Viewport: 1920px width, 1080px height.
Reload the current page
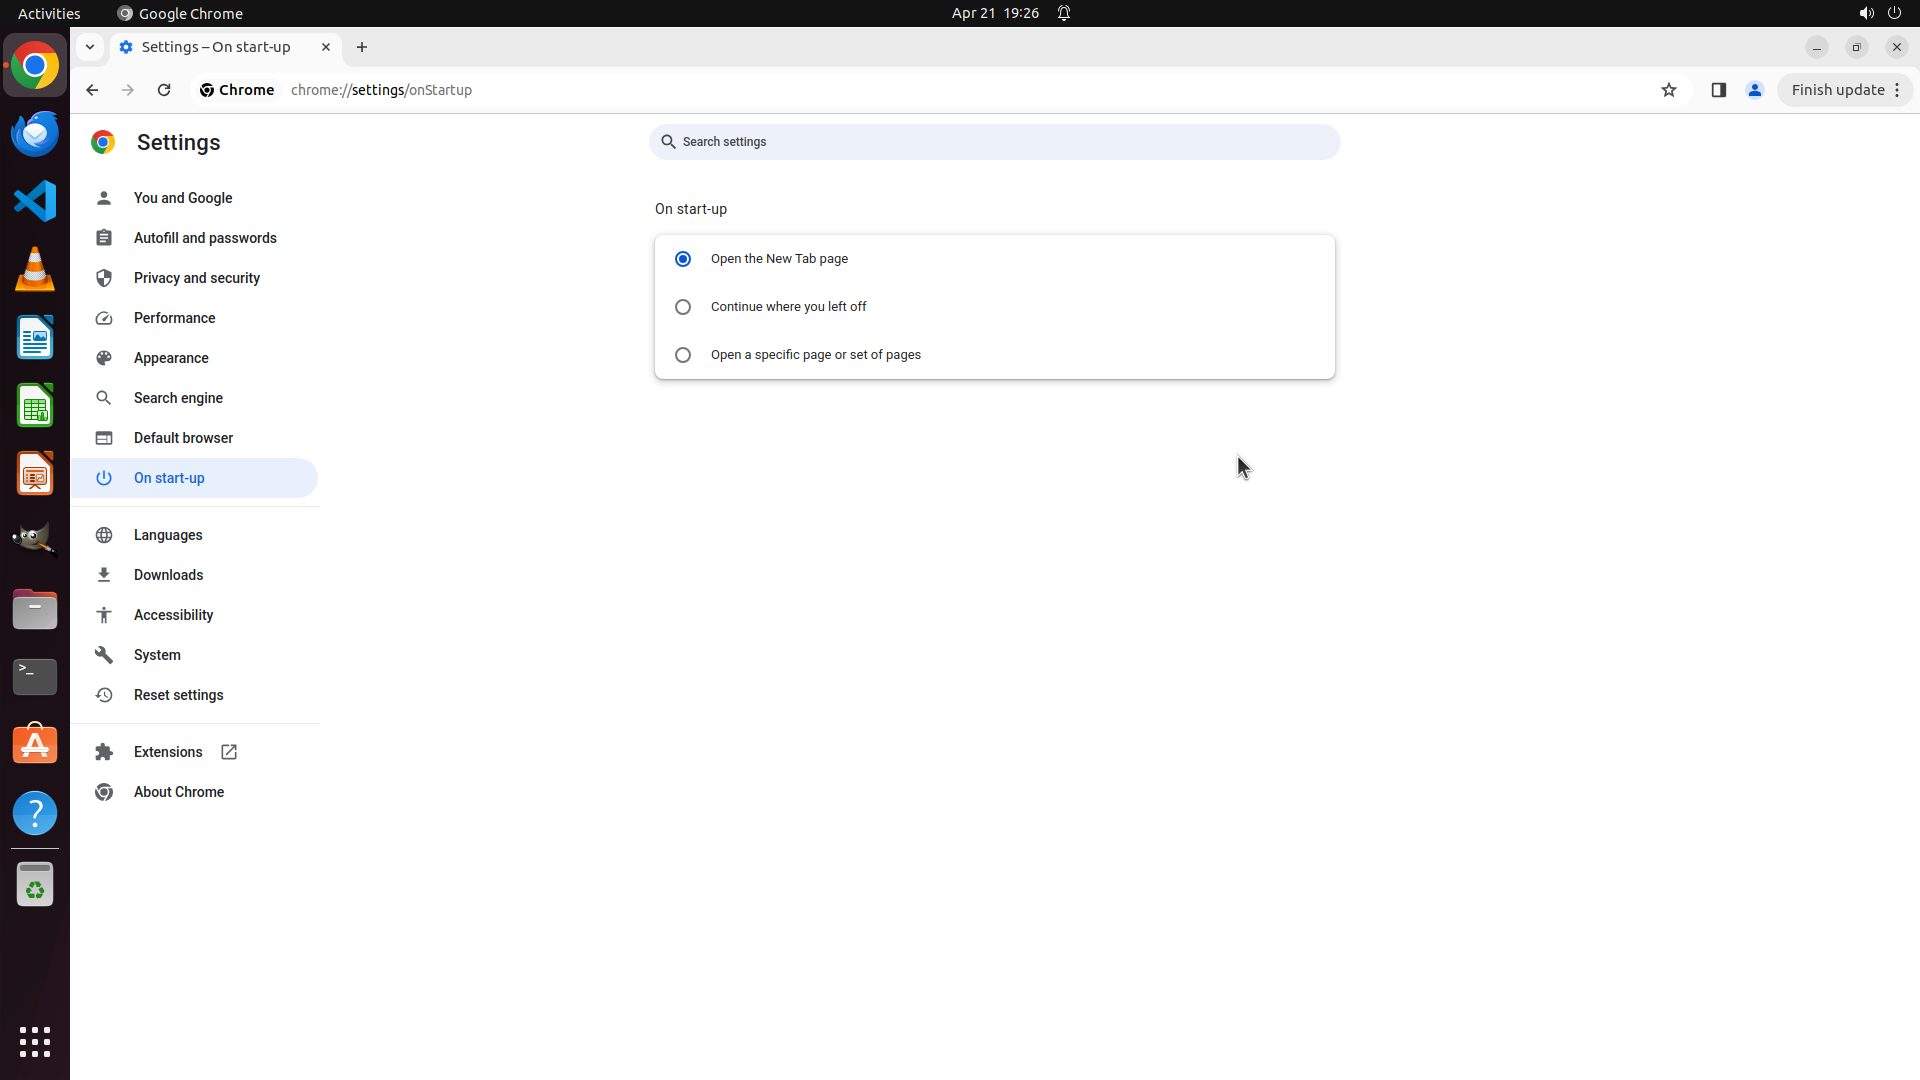coord(164,90)
